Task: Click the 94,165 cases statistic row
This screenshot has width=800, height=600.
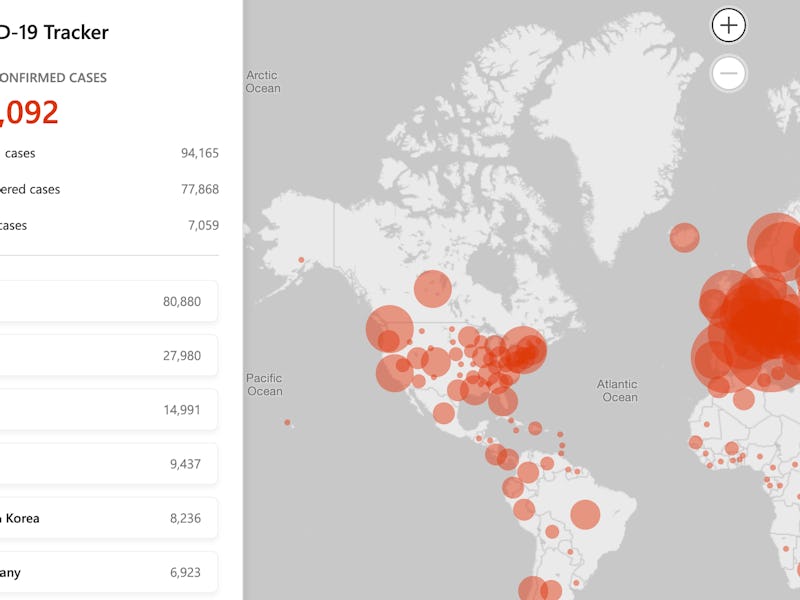Action: click(x=108, y=153)
